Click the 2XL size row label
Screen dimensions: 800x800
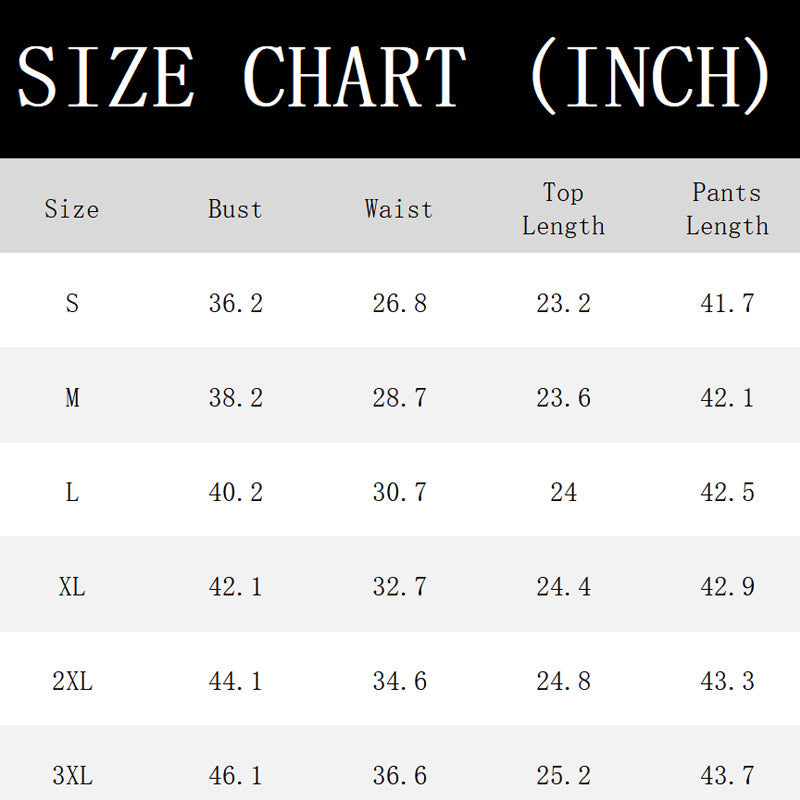coord(72,681)
